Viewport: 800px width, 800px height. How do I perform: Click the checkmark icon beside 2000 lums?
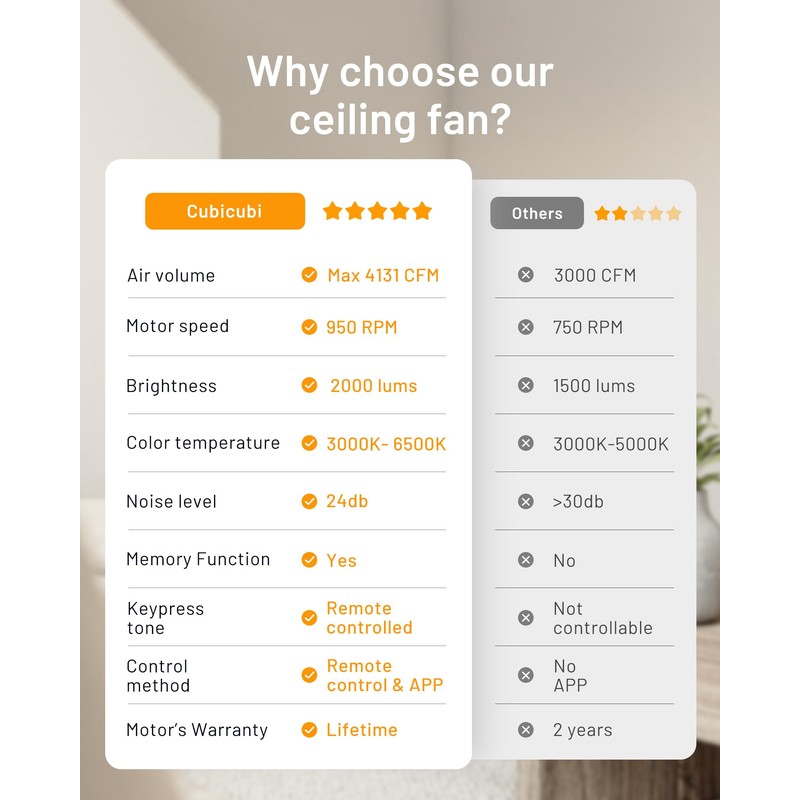click(310, 385)
